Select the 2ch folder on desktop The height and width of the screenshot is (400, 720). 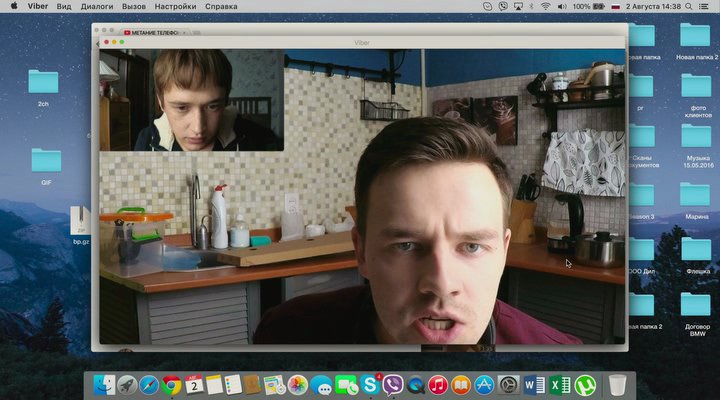coord(44,86)
